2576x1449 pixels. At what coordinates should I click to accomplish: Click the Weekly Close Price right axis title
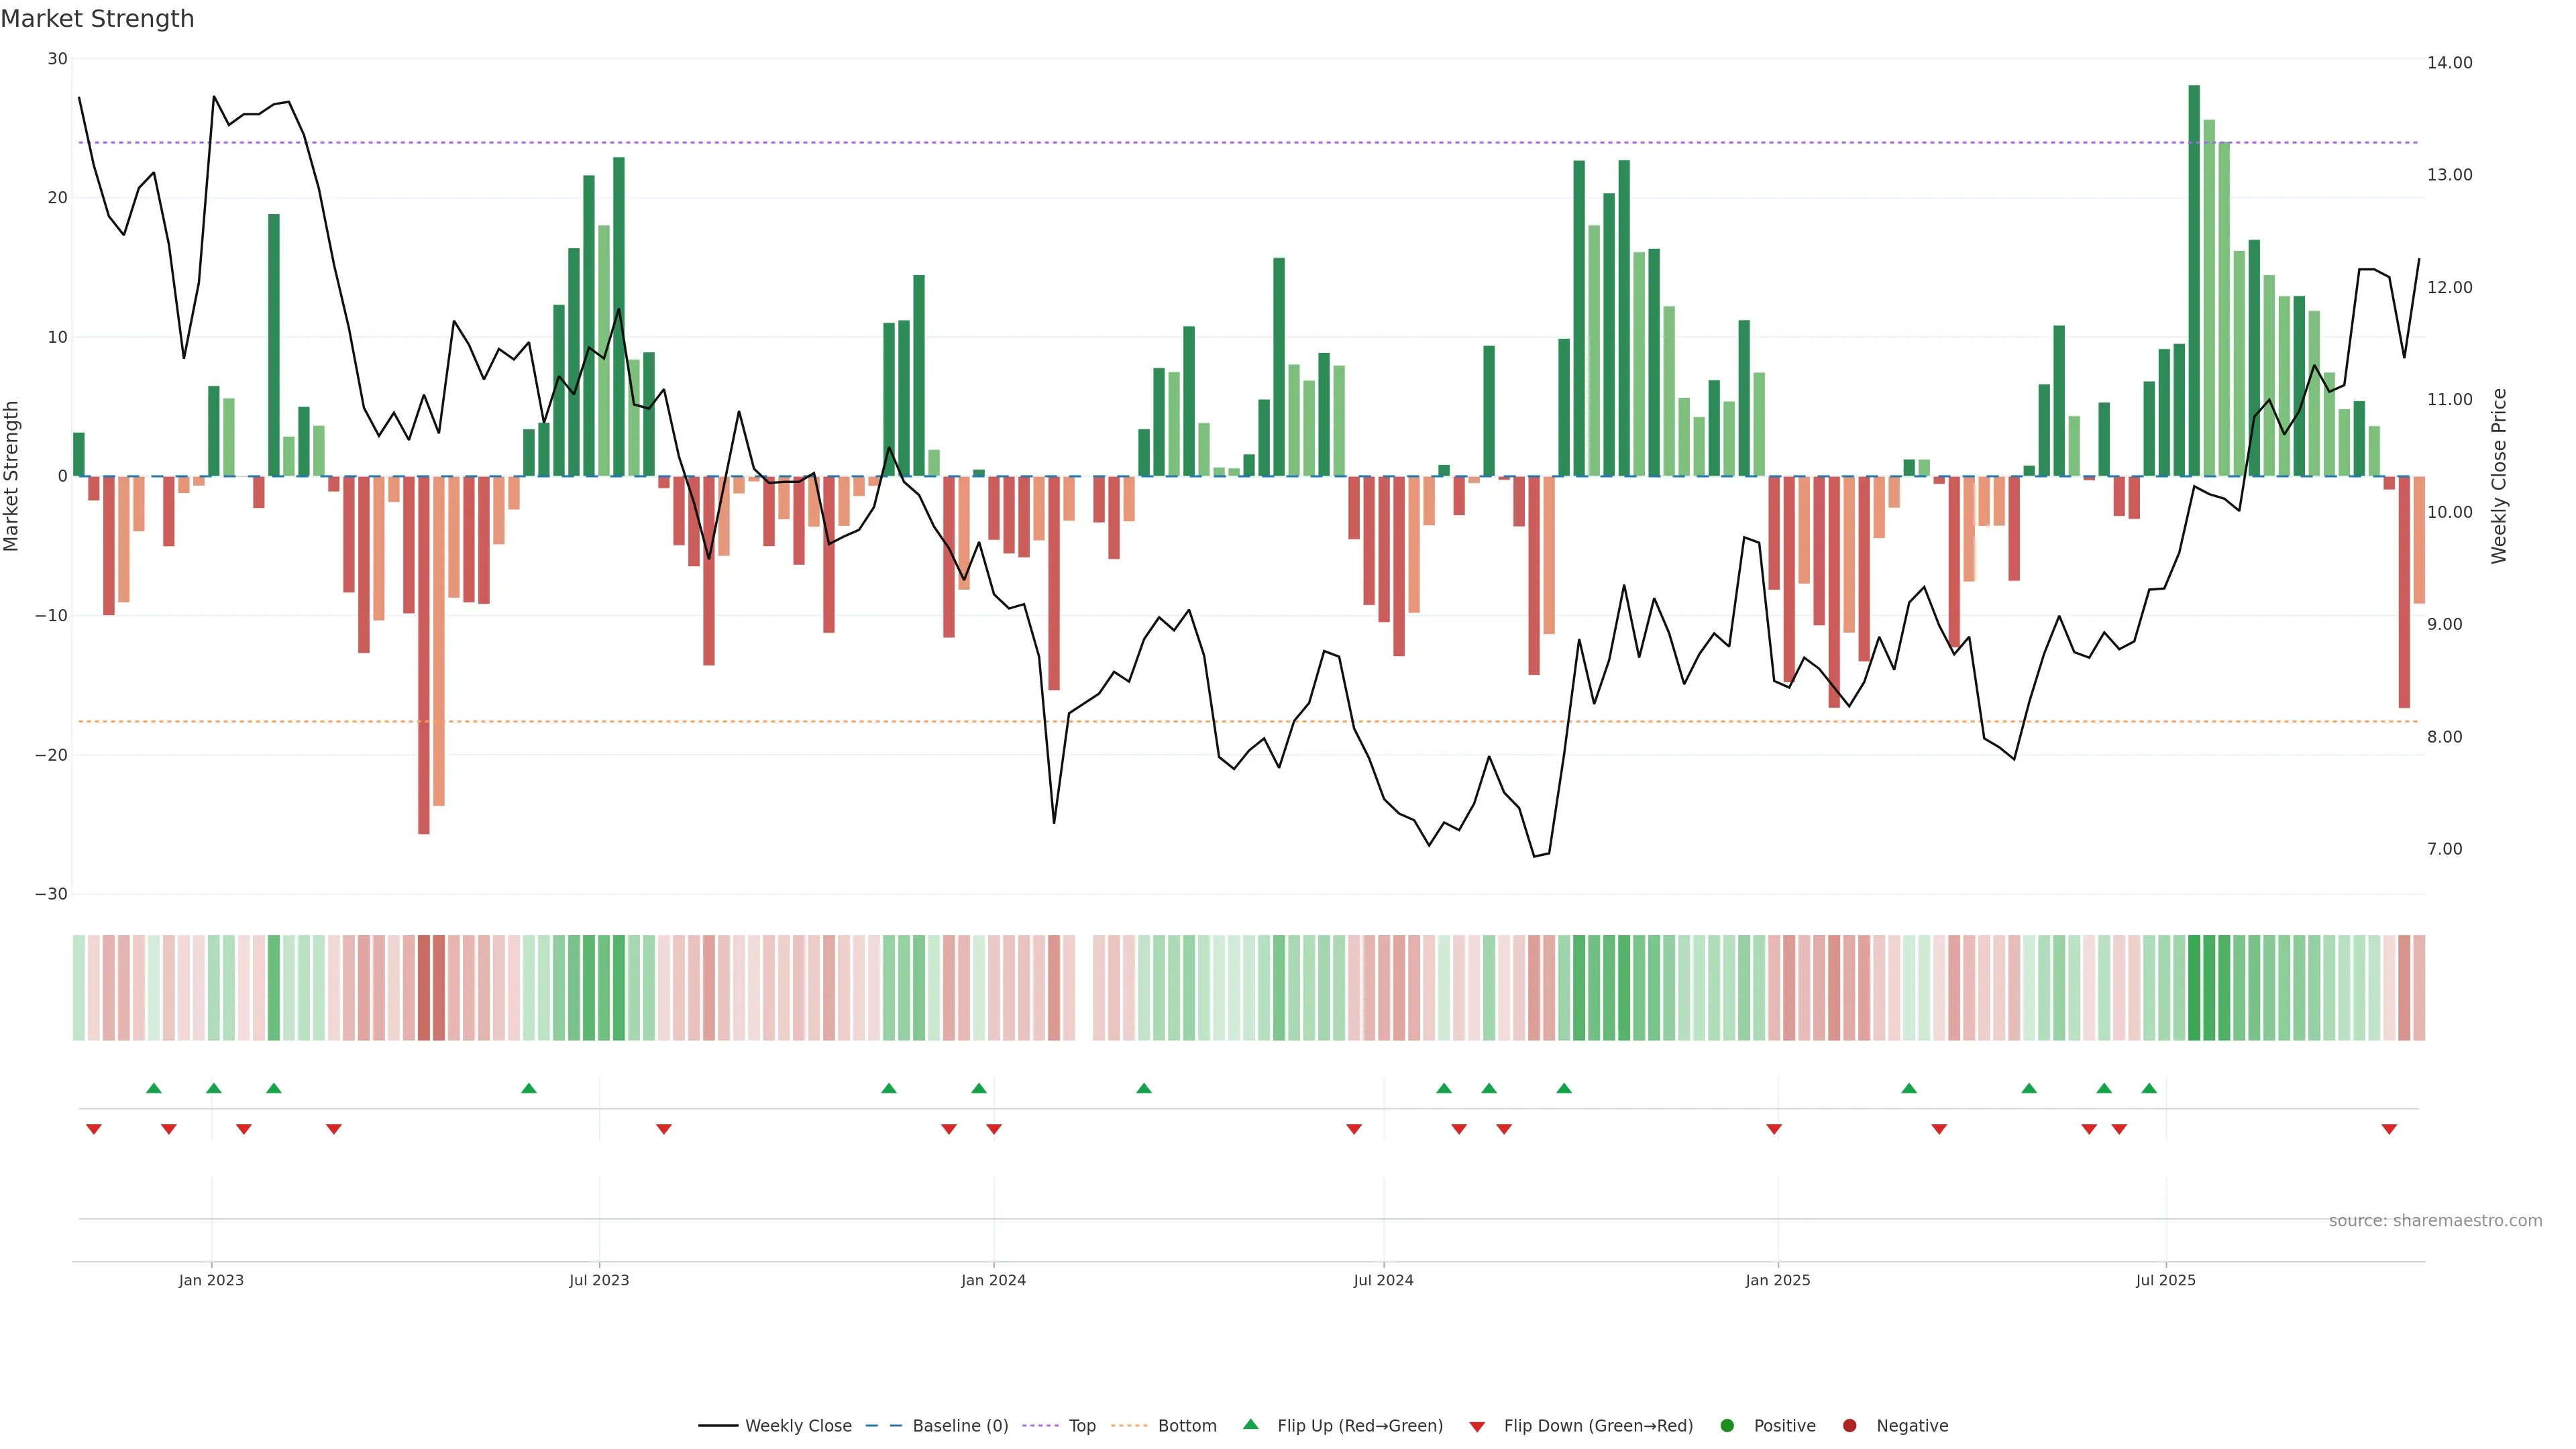2499,476
